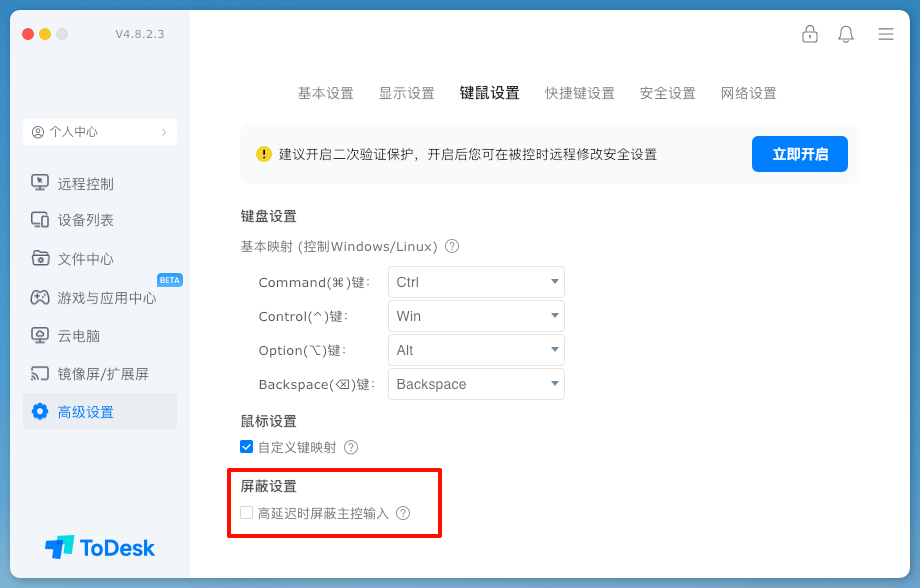The width and height of the screenshot is (920, 588).
Task: Enable the 高延迟时屏蔽主控输入 checkbox
Action: (x=247, y=513)
